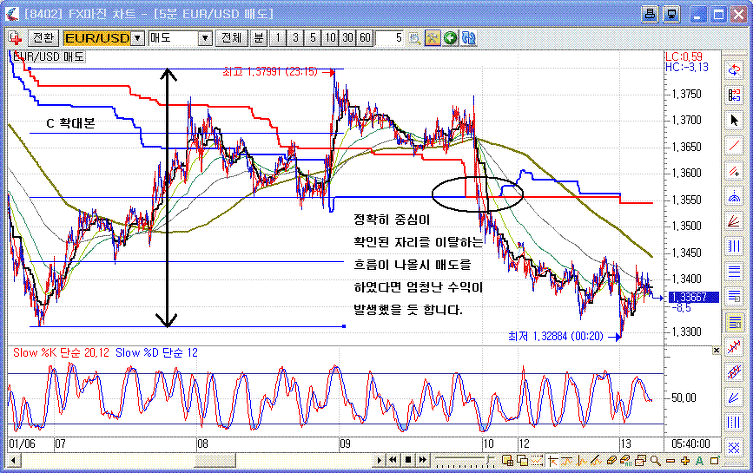Screen dimensions: 753x473
Task: Click the green circular arrow toolbar icon
Action: coord(451,38)
